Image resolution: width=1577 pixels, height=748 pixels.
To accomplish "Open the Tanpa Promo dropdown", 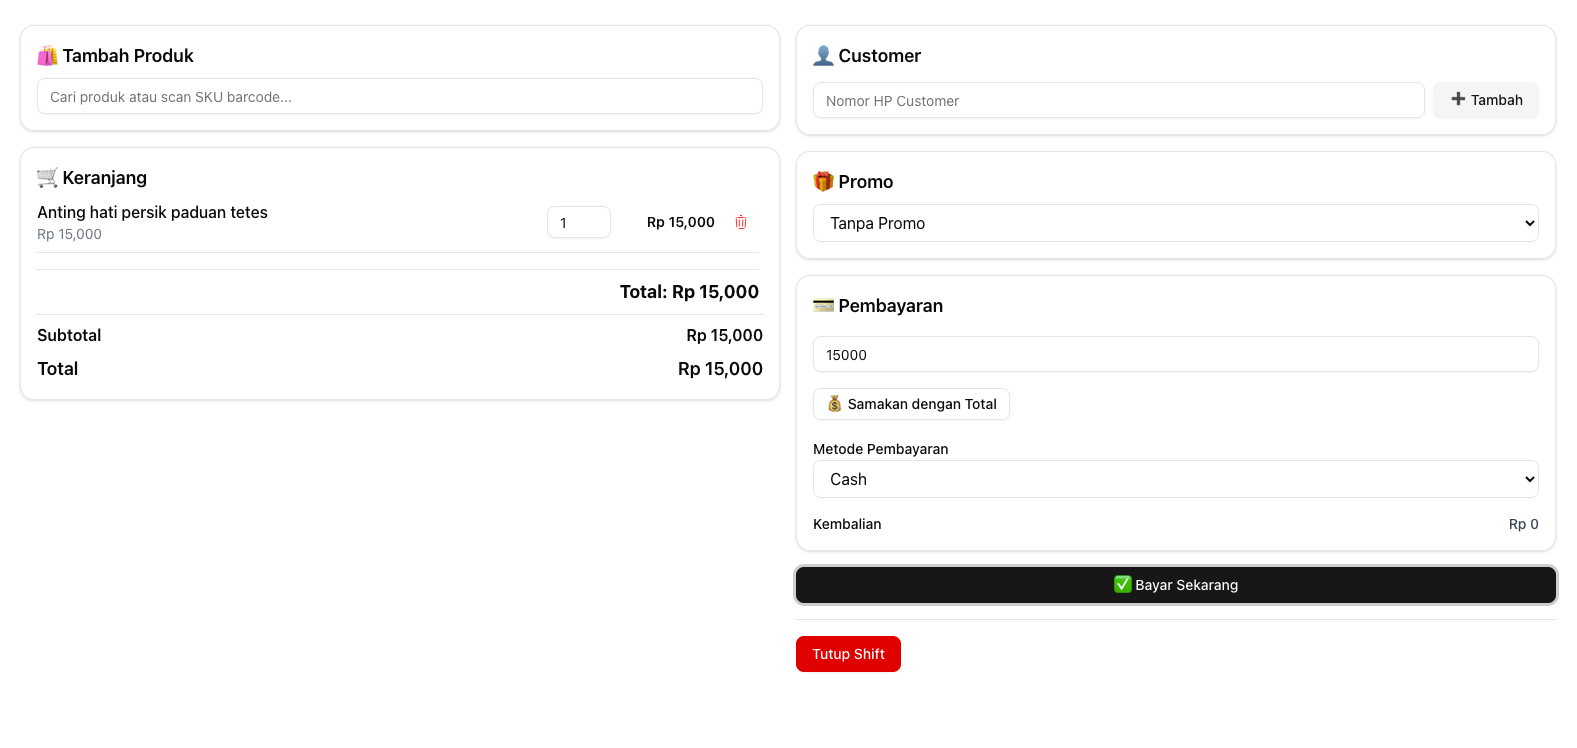I will 1175,223.
